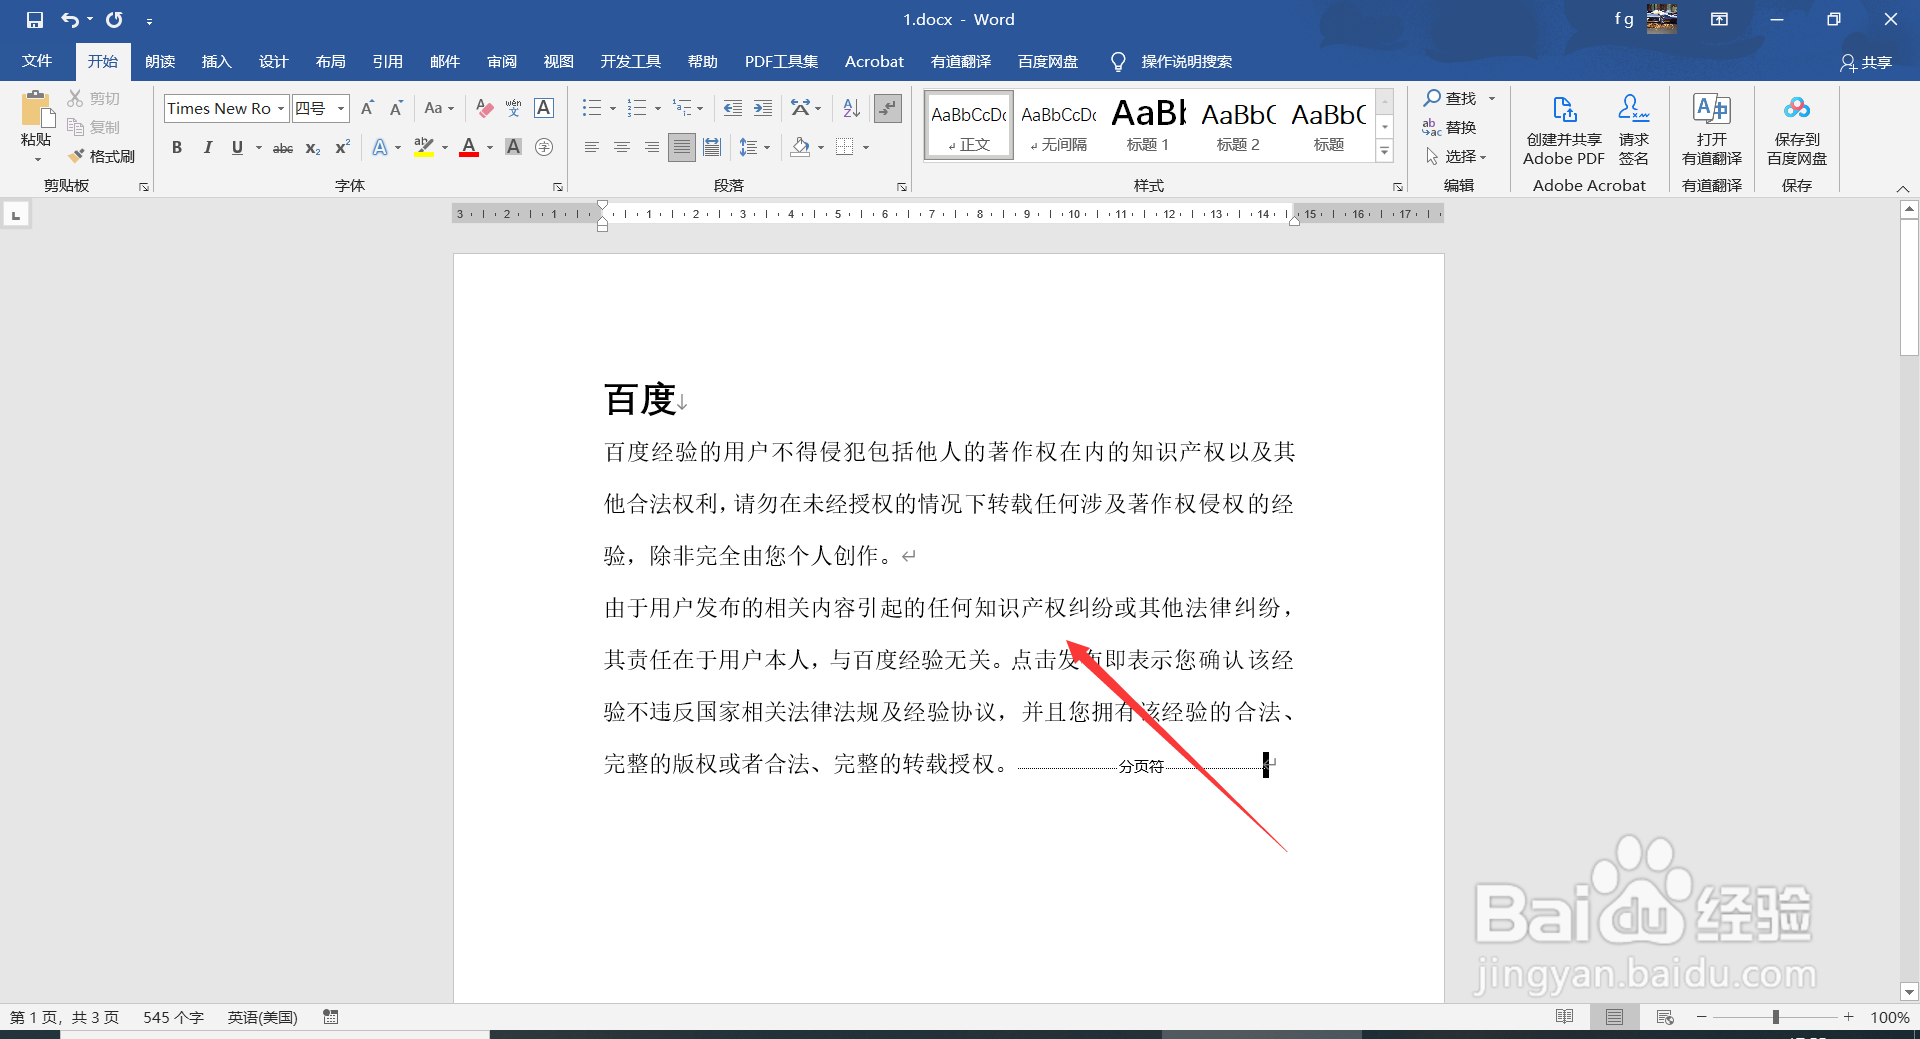Open line spacing dropdown
1920x1039 pixels.
755,148
